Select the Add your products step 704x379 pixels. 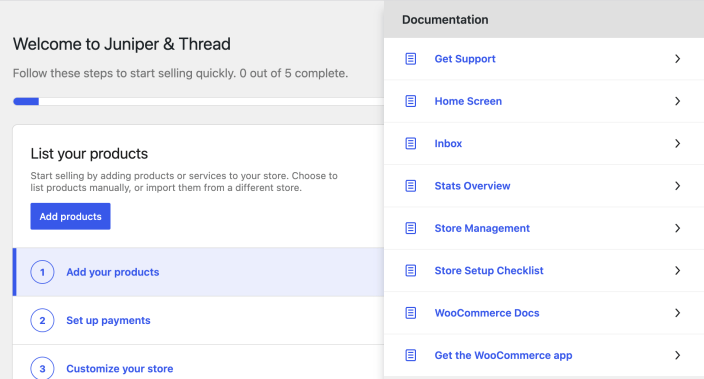tap(198, 272)
